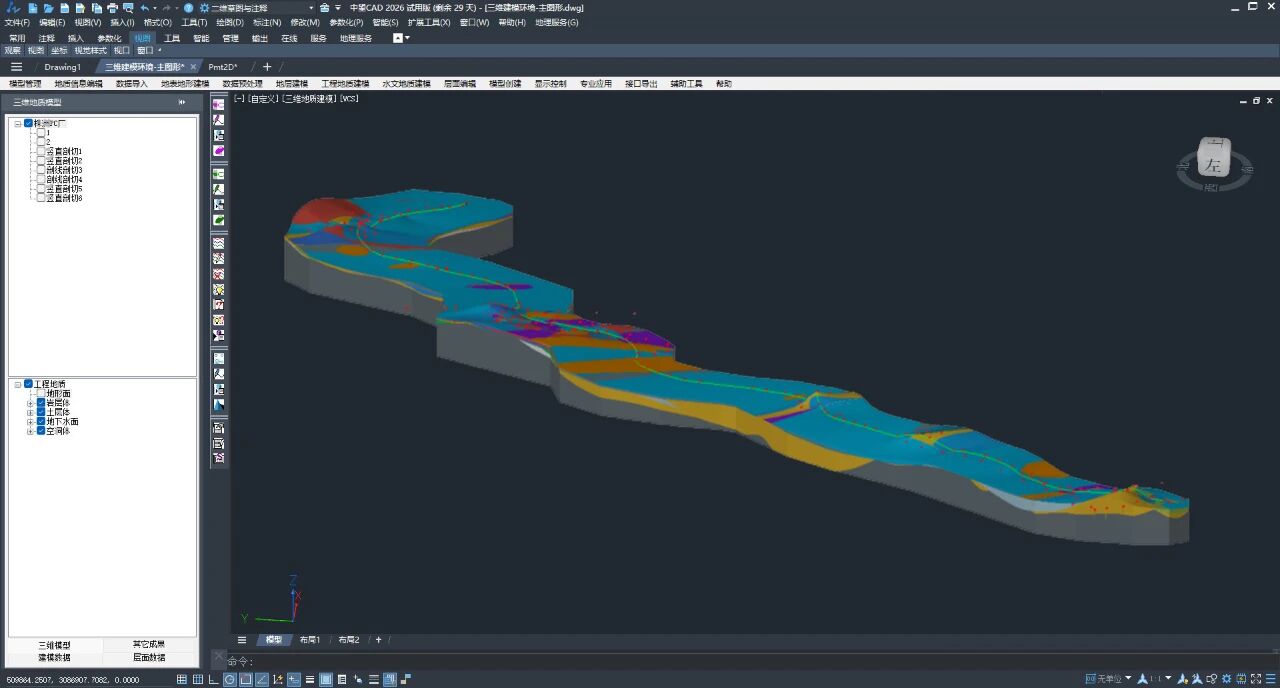This screenshot has height=688, width=1280.
Task: Click the Print icon in quick access toolbar
Action: click(x=112, y=8)
